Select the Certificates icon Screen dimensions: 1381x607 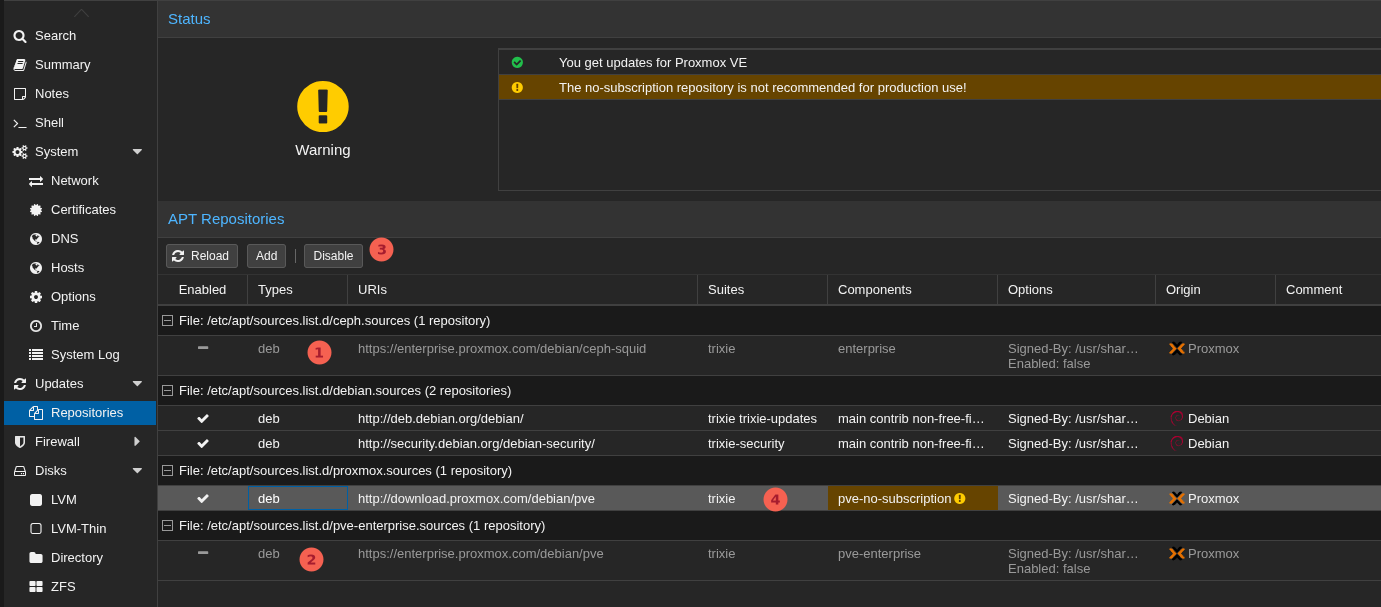34,209
